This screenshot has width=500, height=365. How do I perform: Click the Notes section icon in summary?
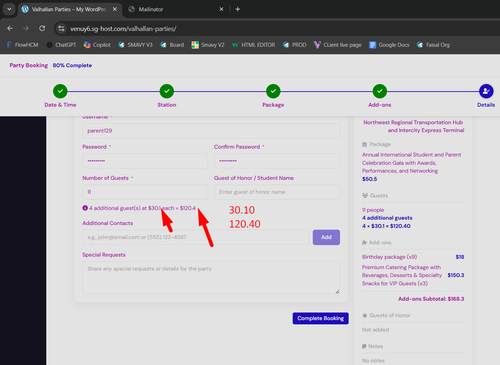[x=364, y=346]
